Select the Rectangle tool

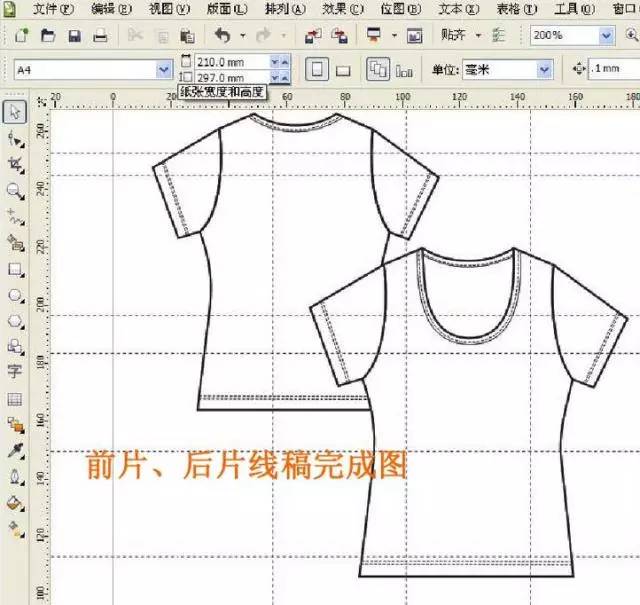point(15,269)
